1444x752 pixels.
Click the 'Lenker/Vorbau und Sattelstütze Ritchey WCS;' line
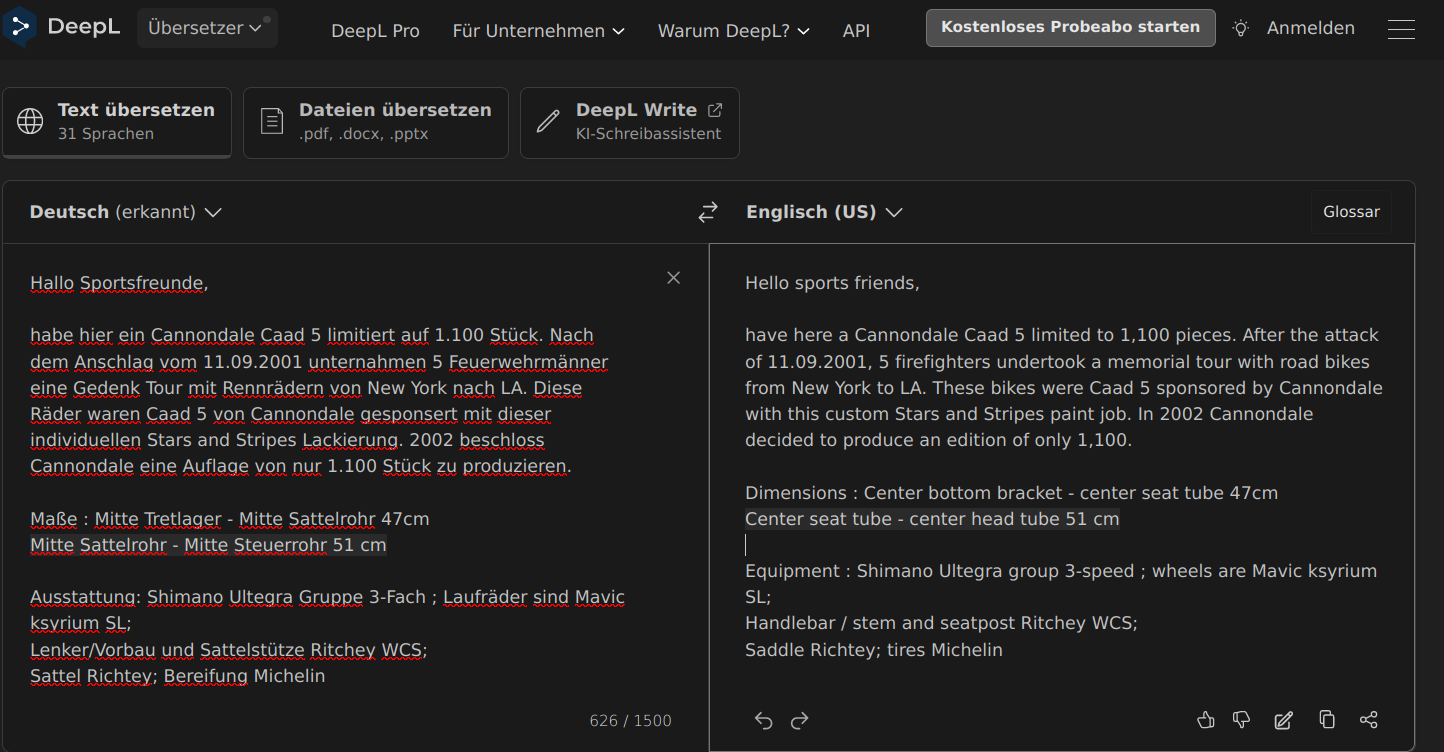[x=229, y=650]
